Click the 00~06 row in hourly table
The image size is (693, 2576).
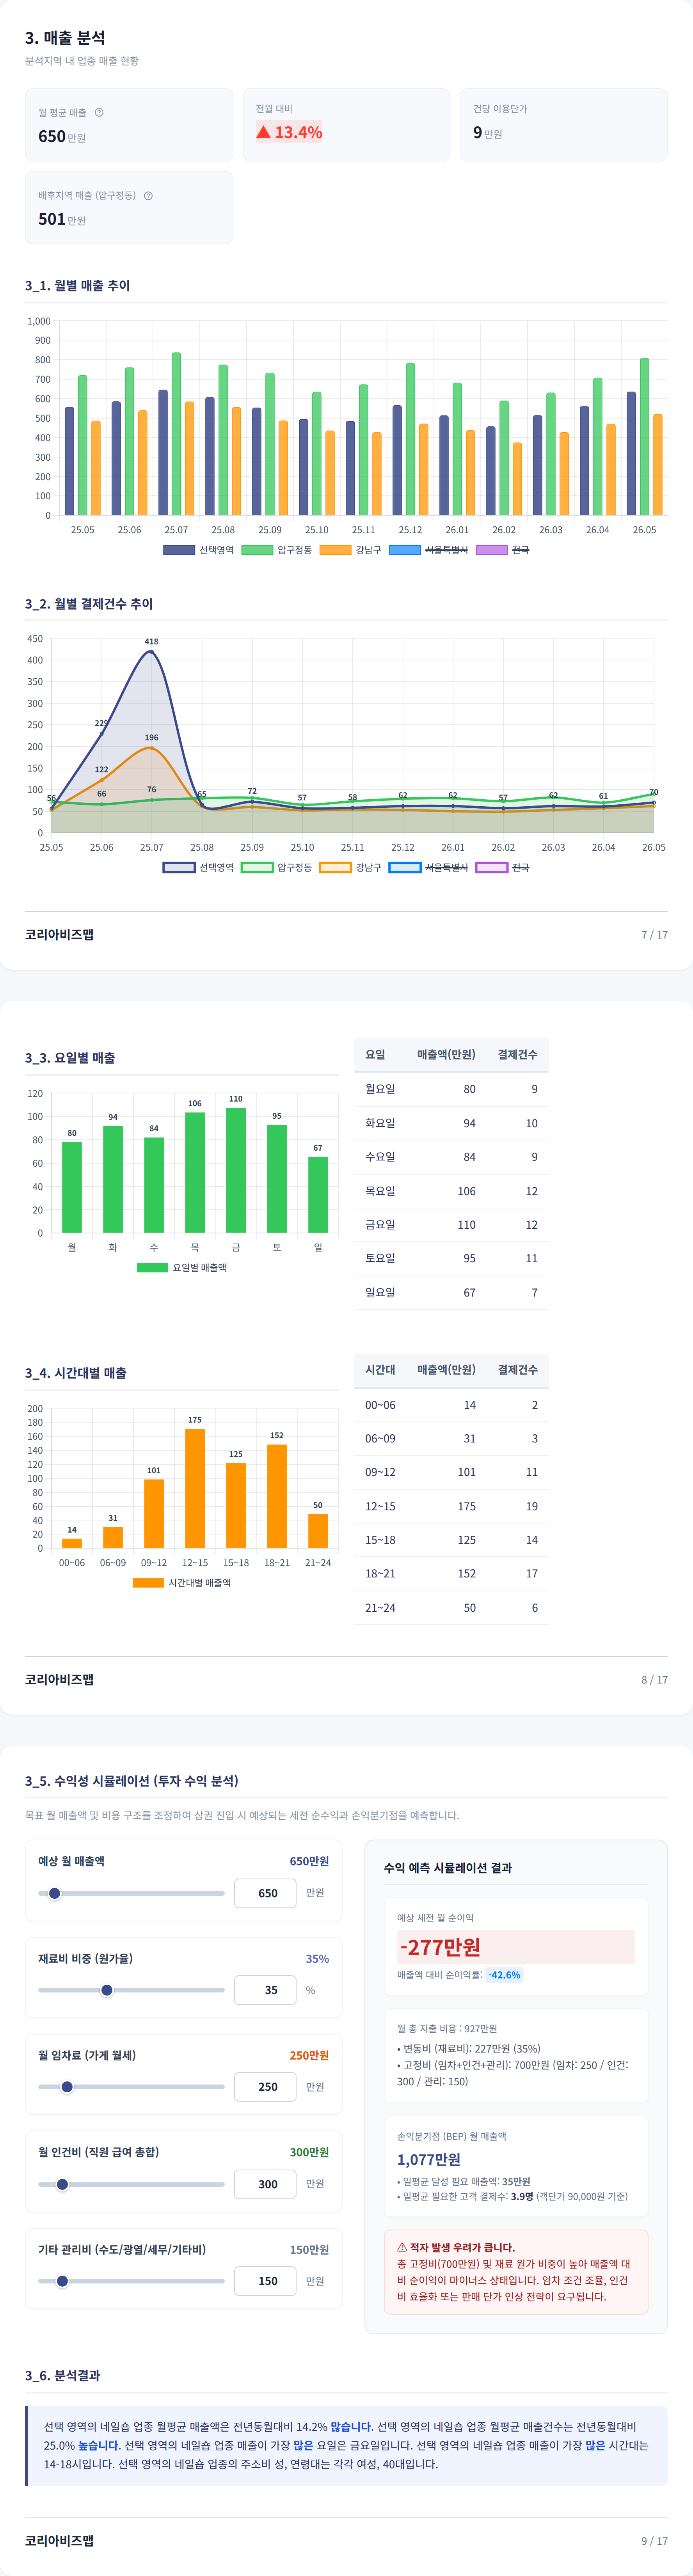[451, 1405]
